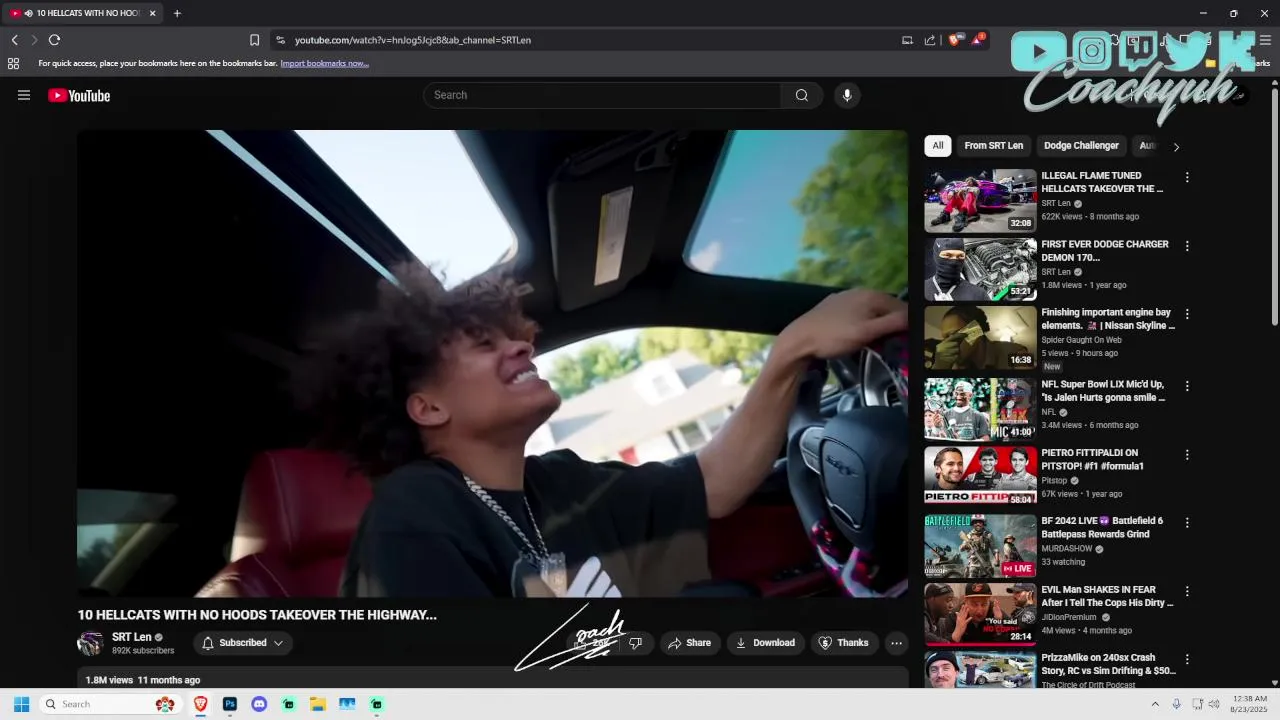1280x720 pixels.
Task: Open PIETRO FITTIPALDI ON PITSTOP video
Action: pyautogui.click(x=980, y=476)
